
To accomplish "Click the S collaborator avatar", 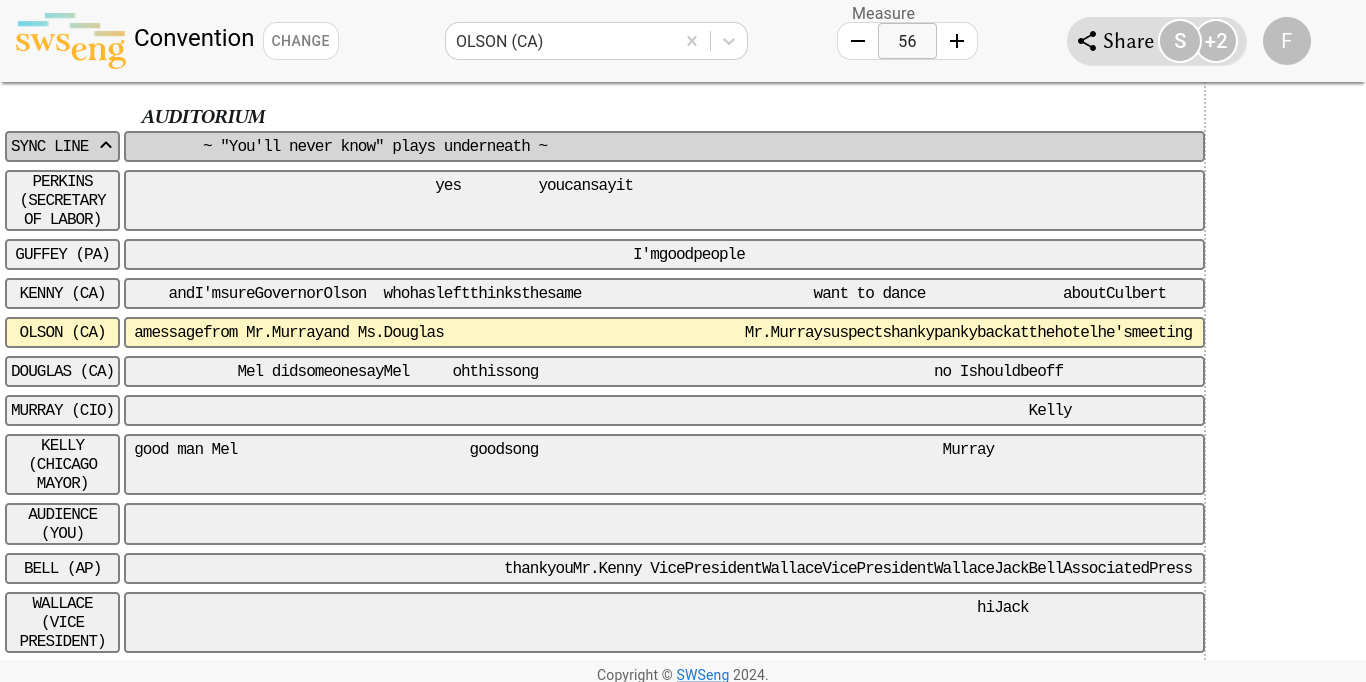I will pyautogui.click(x=1180, y=41).
